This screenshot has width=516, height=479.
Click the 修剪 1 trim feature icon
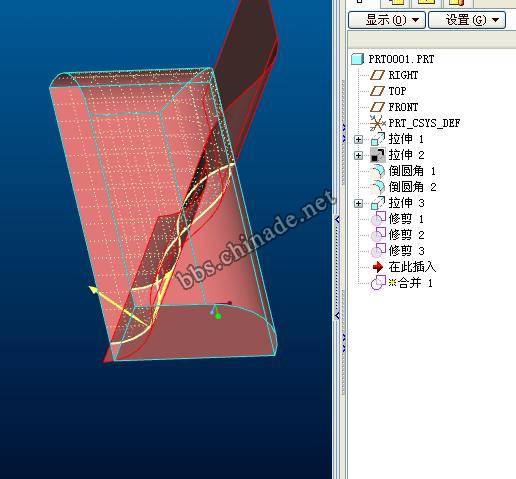(378, 219)
